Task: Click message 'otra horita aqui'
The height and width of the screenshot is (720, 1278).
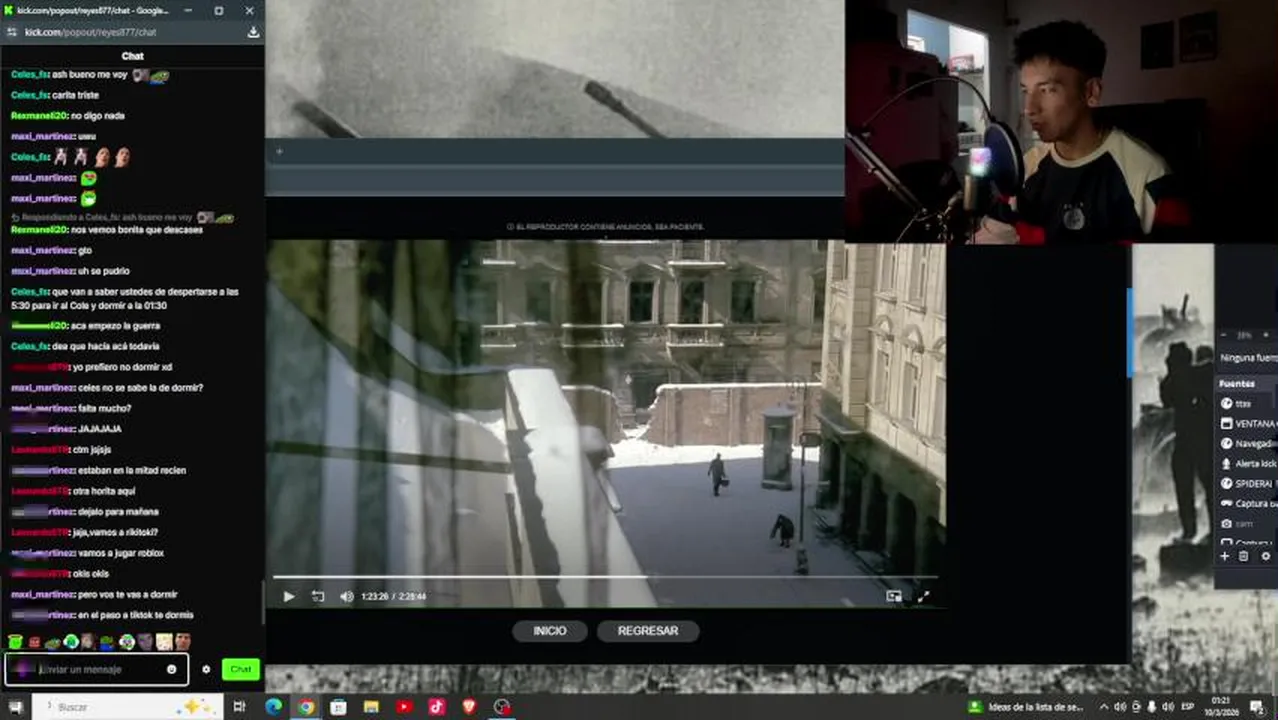Action: click(x=104, y=491)
